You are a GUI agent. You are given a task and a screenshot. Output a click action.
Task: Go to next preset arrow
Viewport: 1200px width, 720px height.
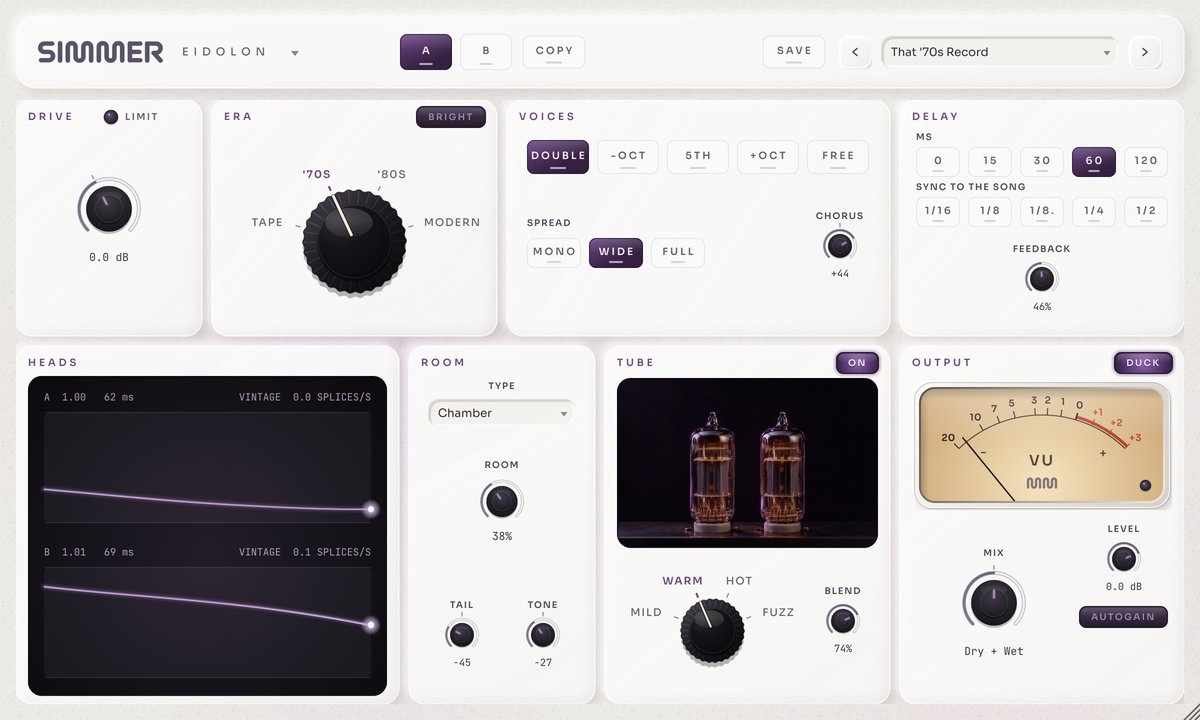click(1144, 52)
